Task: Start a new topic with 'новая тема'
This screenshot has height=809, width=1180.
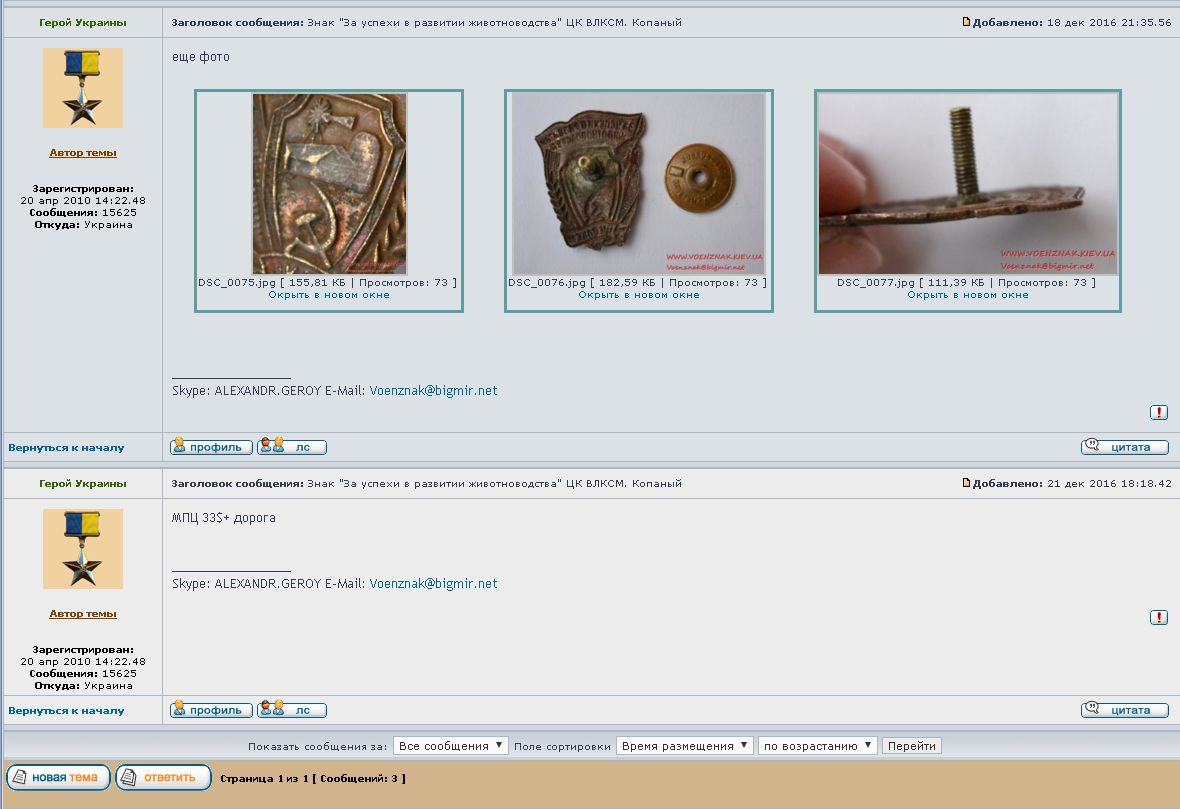Action: point(58,777)
